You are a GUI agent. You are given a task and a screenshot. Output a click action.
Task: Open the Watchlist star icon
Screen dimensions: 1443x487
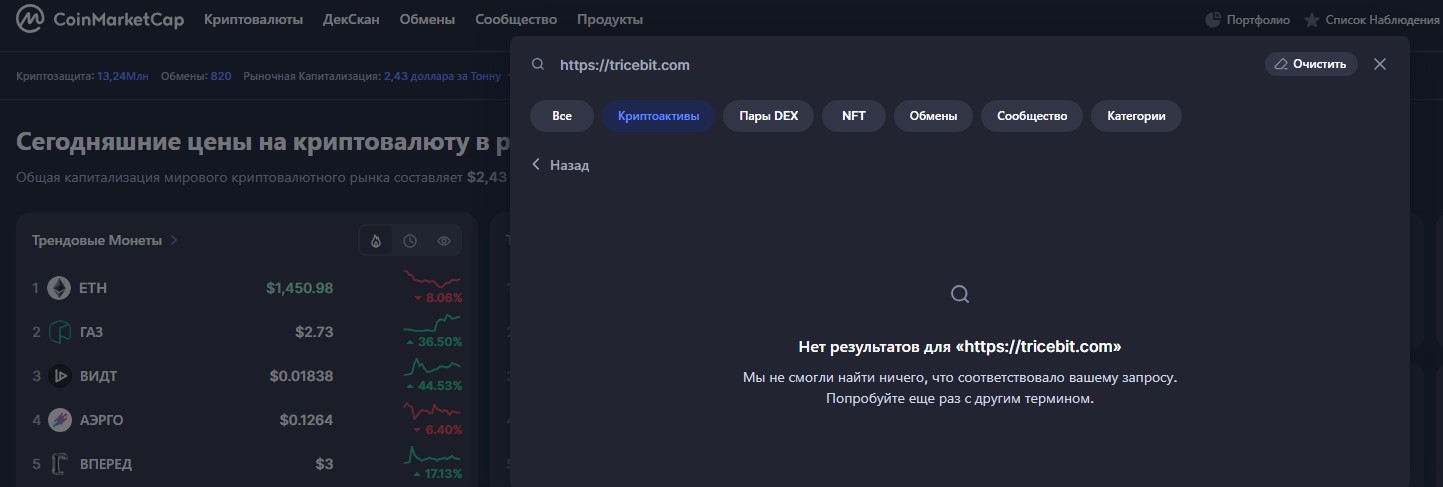point(1312,19)
